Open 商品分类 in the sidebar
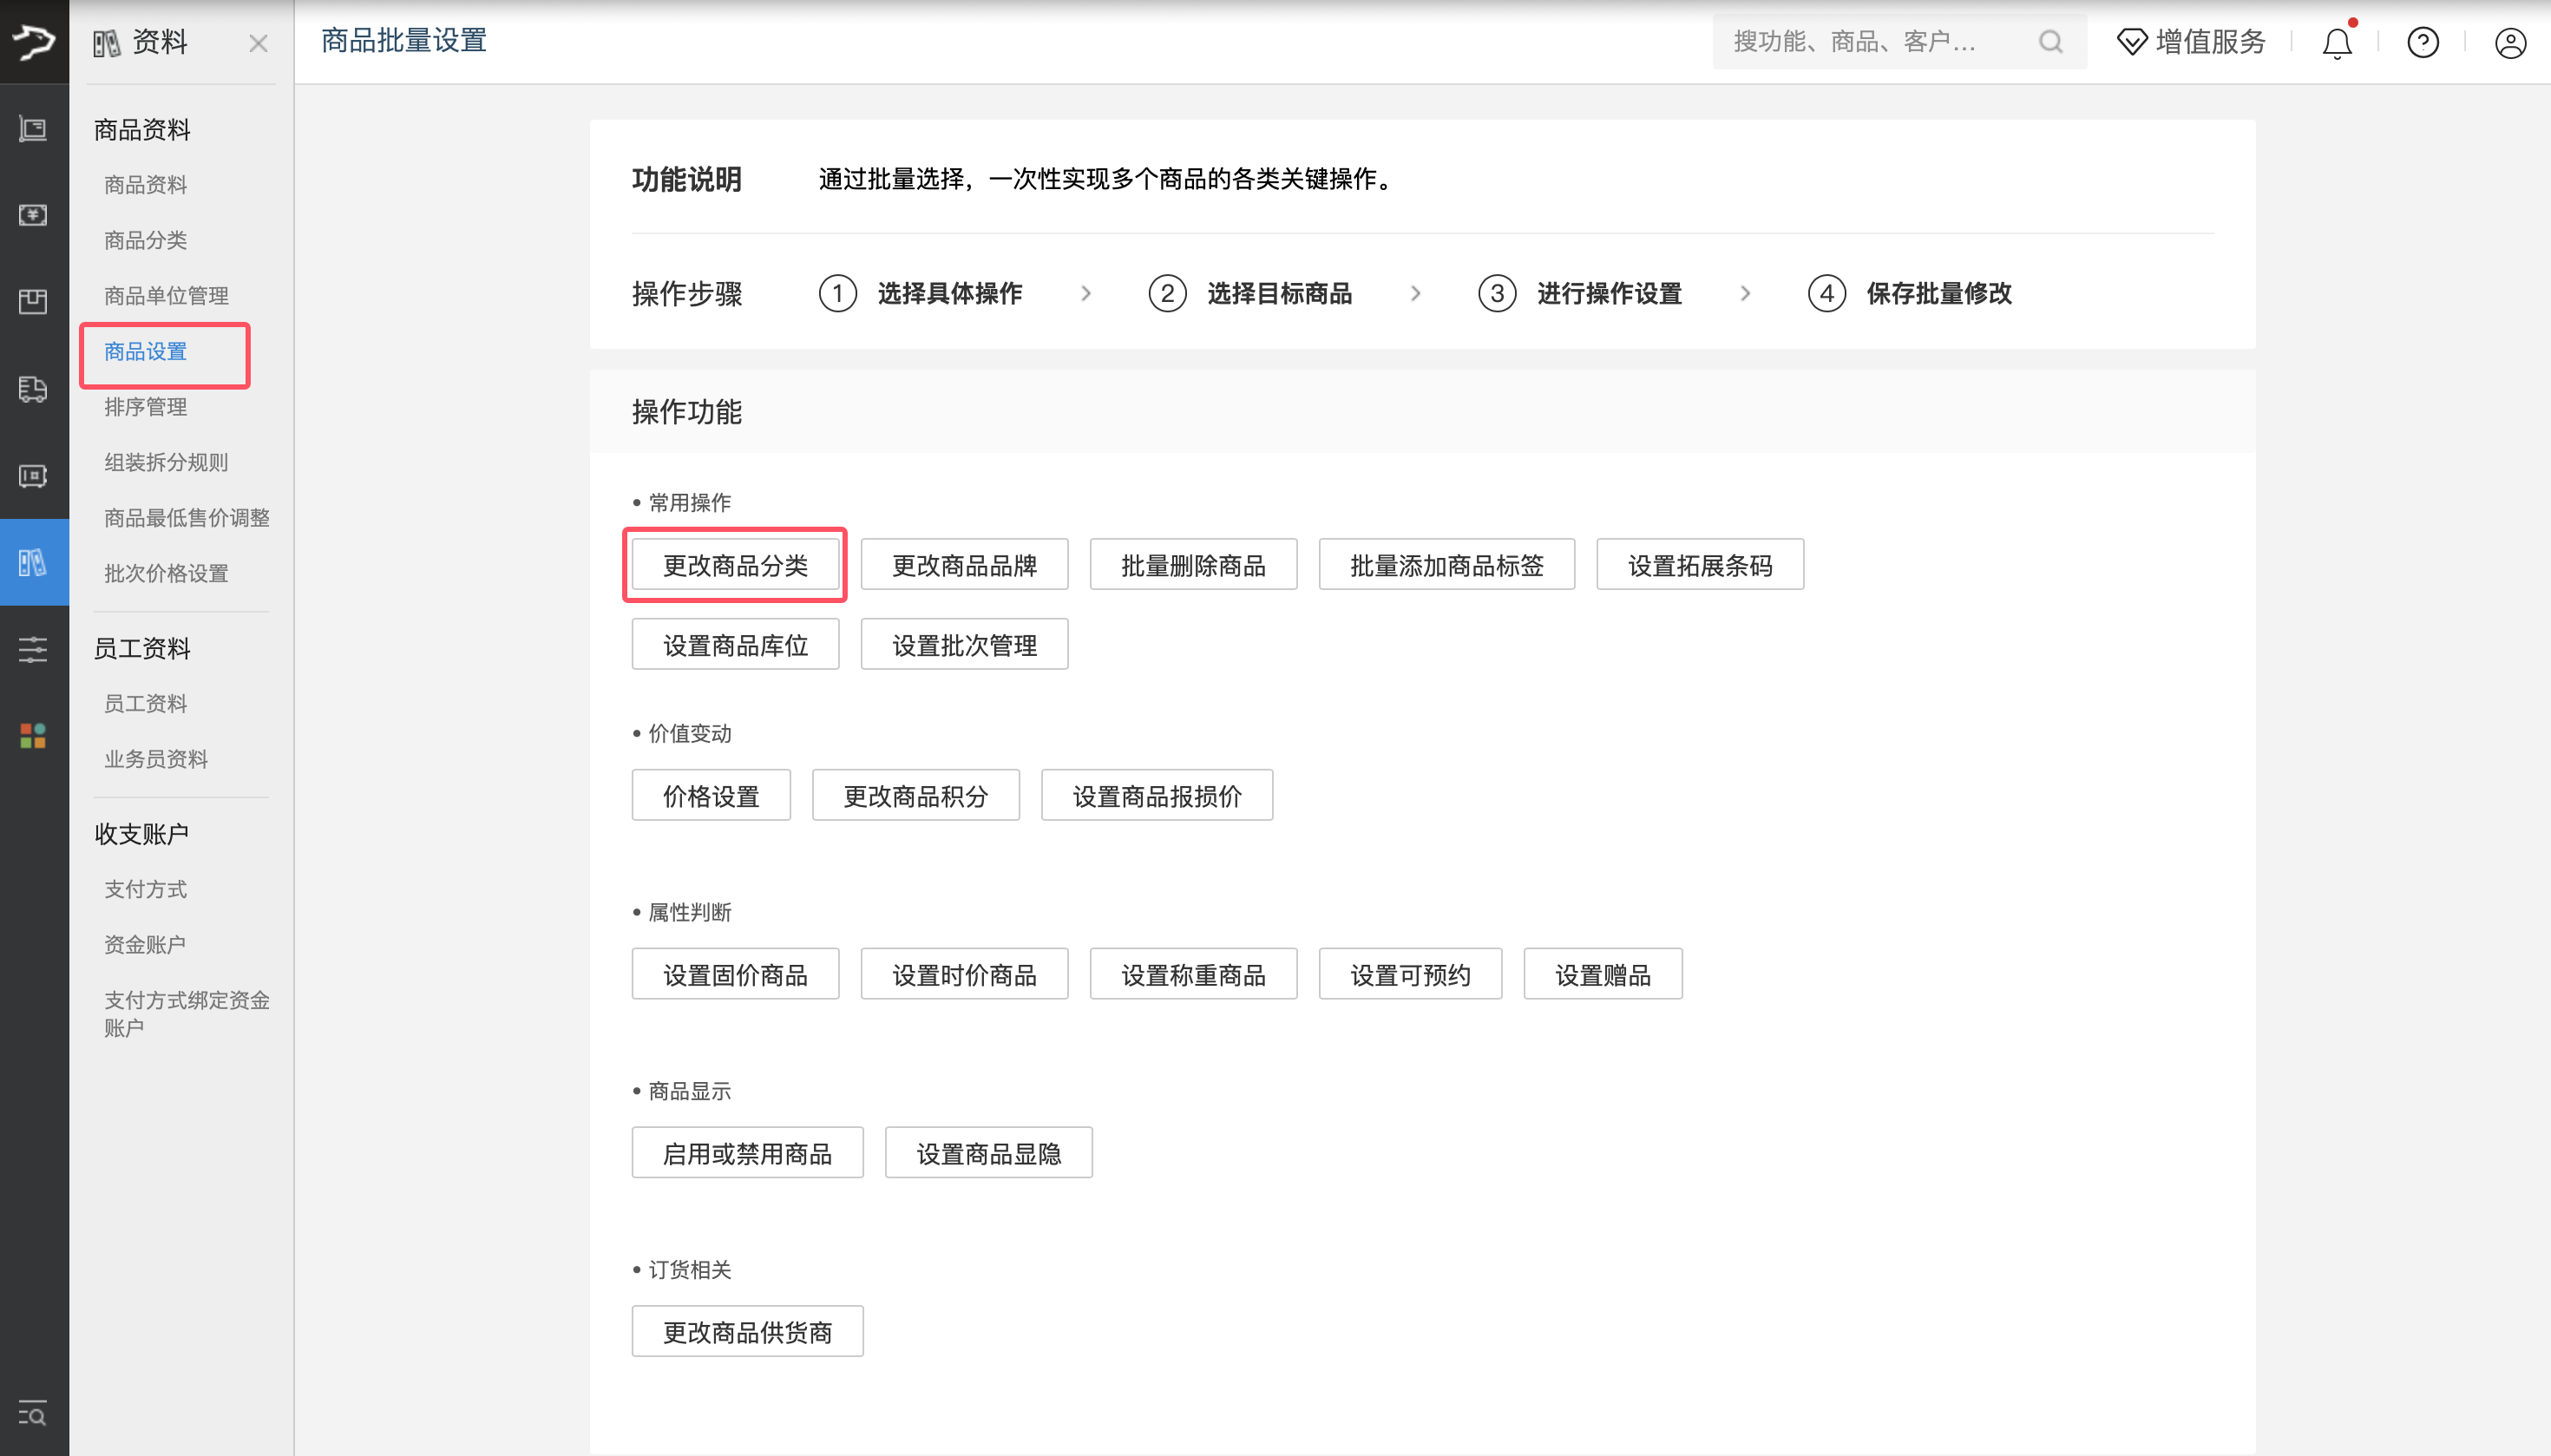 tap(146, 240)
